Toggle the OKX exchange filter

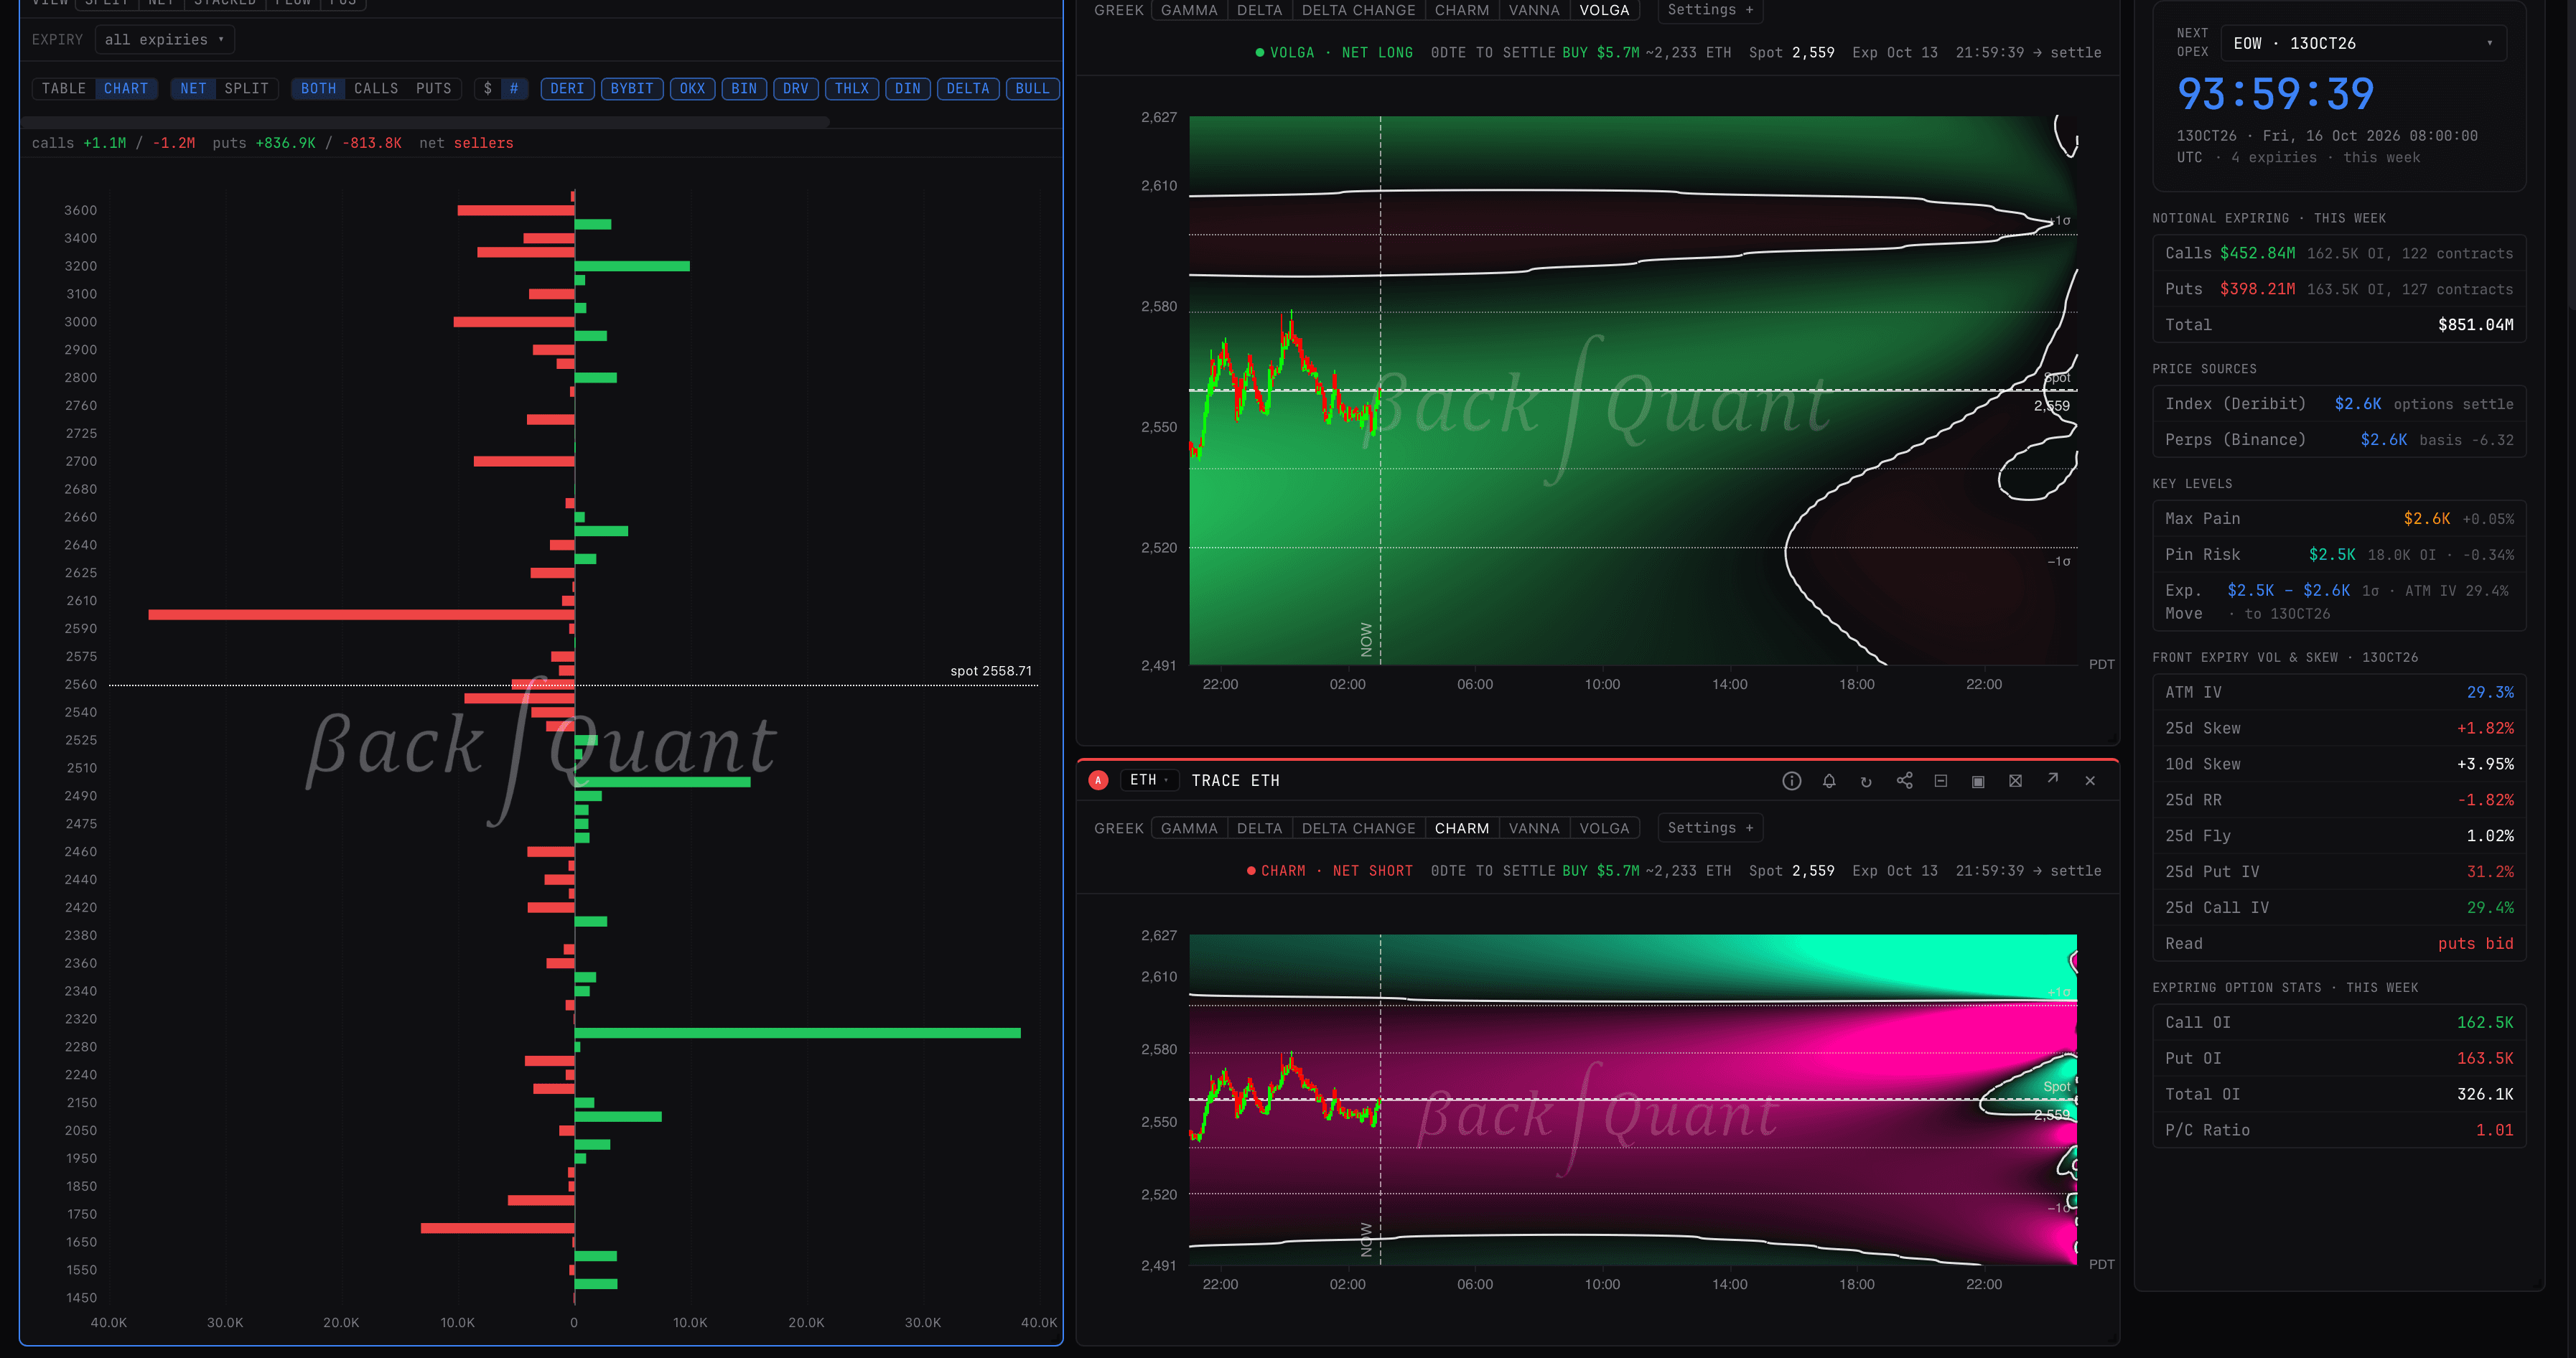click(x=692, y=89)
